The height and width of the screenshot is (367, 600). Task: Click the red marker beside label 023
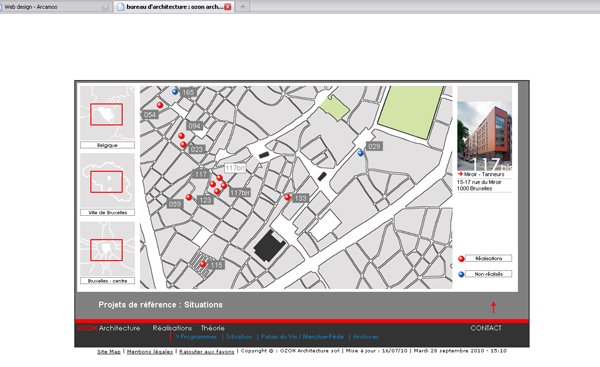click(183, 145)
